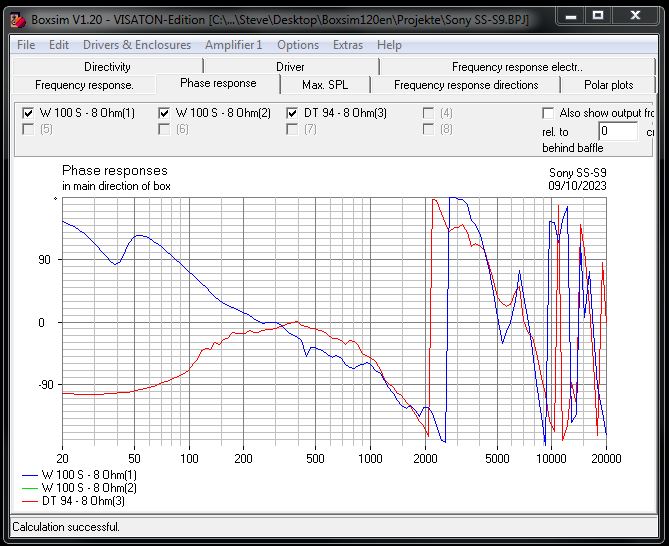The image size is (669, 546).
Task: Open the Options menu
Action: pyautogui.click(x=298, y=45)
